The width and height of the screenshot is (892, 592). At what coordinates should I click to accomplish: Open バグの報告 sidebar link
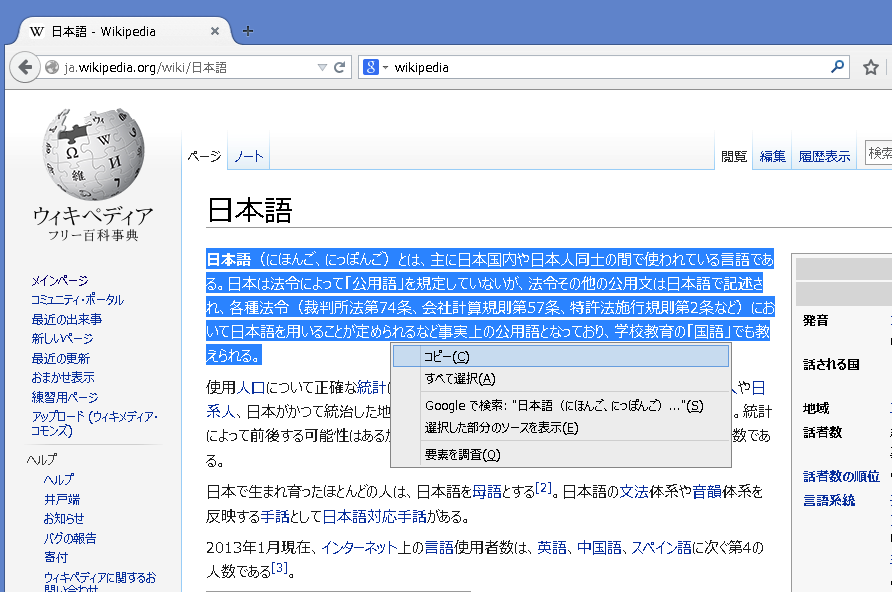[70, 538]
